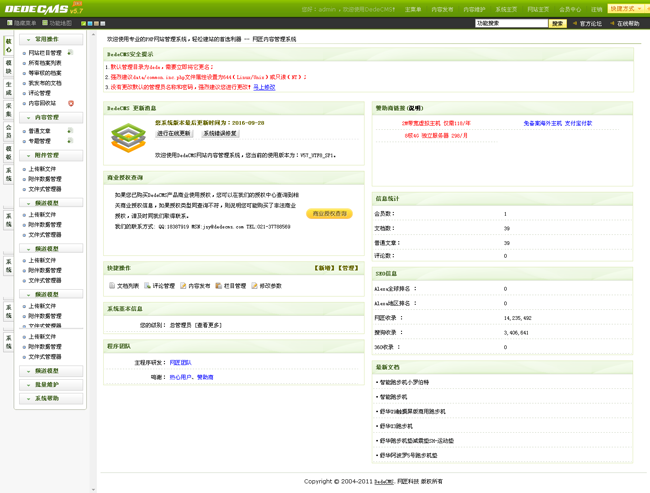Click the 文档列表 quick action icon
This screenshot has width=650, height=493.
click(x=112, y=286)
